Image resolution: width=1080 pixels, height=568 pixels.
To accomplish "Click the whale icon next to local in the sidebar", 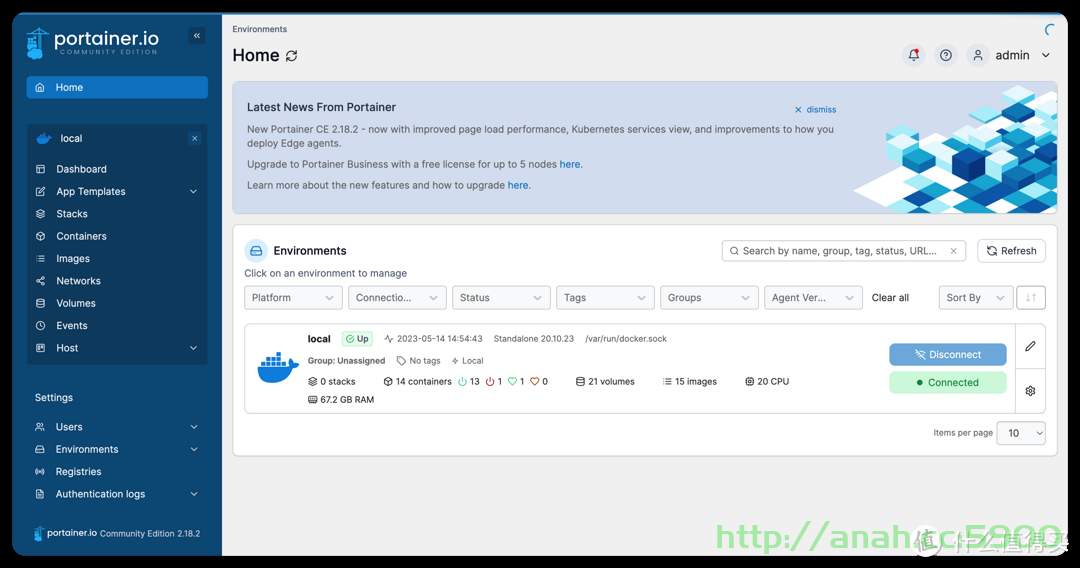I will (x=44, y=138).
